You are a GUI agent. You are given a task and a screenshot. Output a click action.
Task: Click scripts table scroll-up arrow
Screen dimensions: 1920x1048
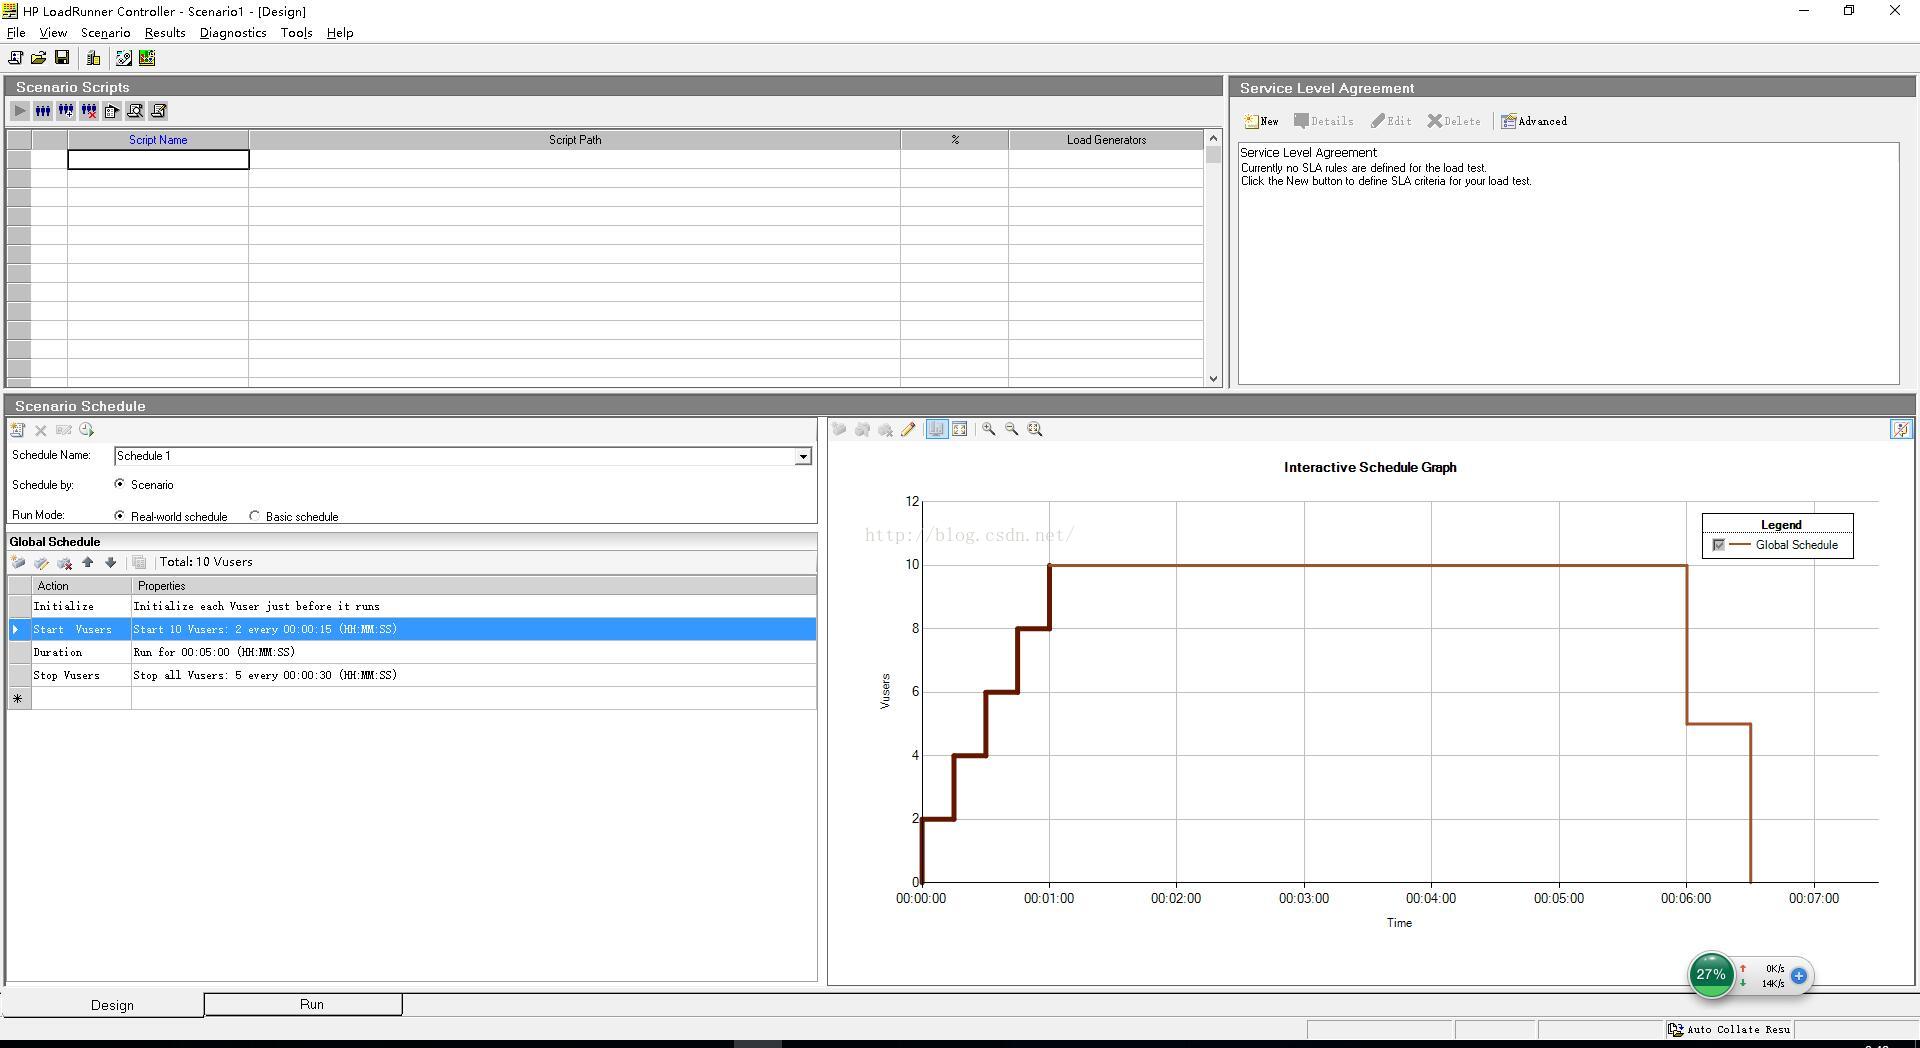tap(1213, 138)
